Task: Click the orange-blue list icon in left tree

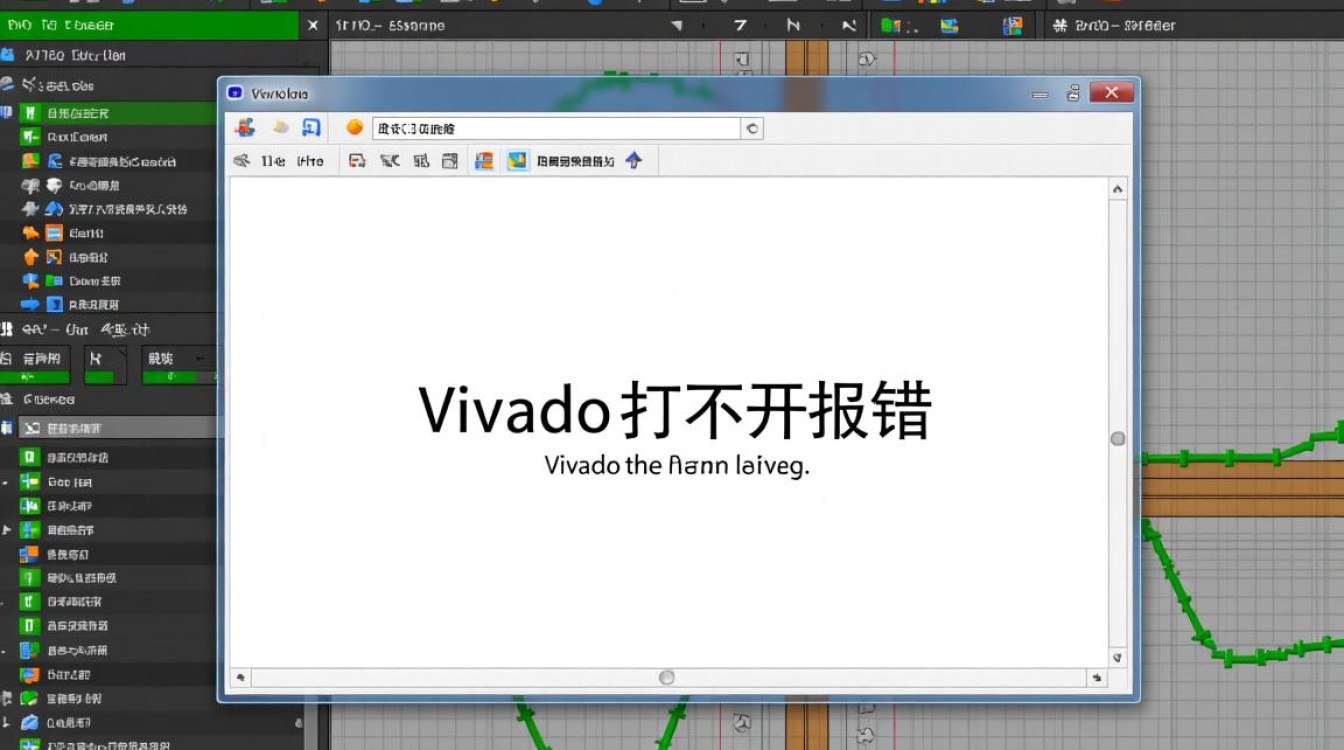Action: coord(52,233)
